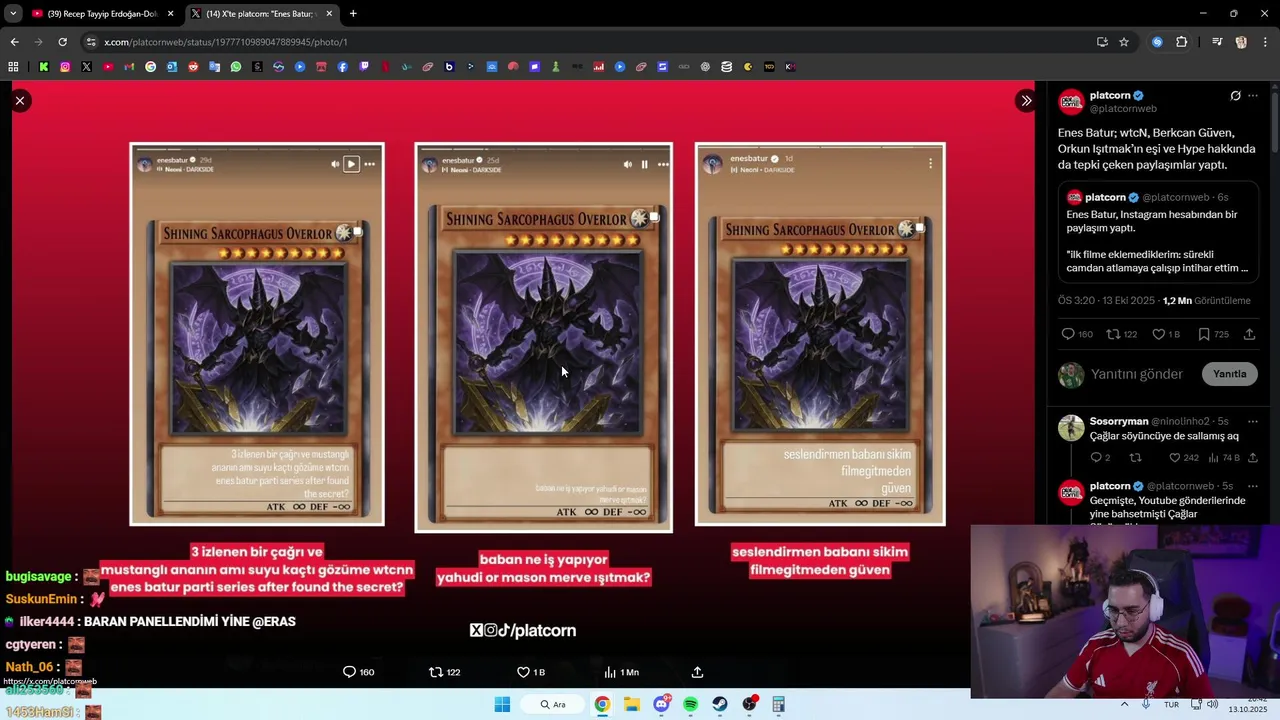Click the first Enes Batur story image

pyautogui.click(x=257, y=334)
